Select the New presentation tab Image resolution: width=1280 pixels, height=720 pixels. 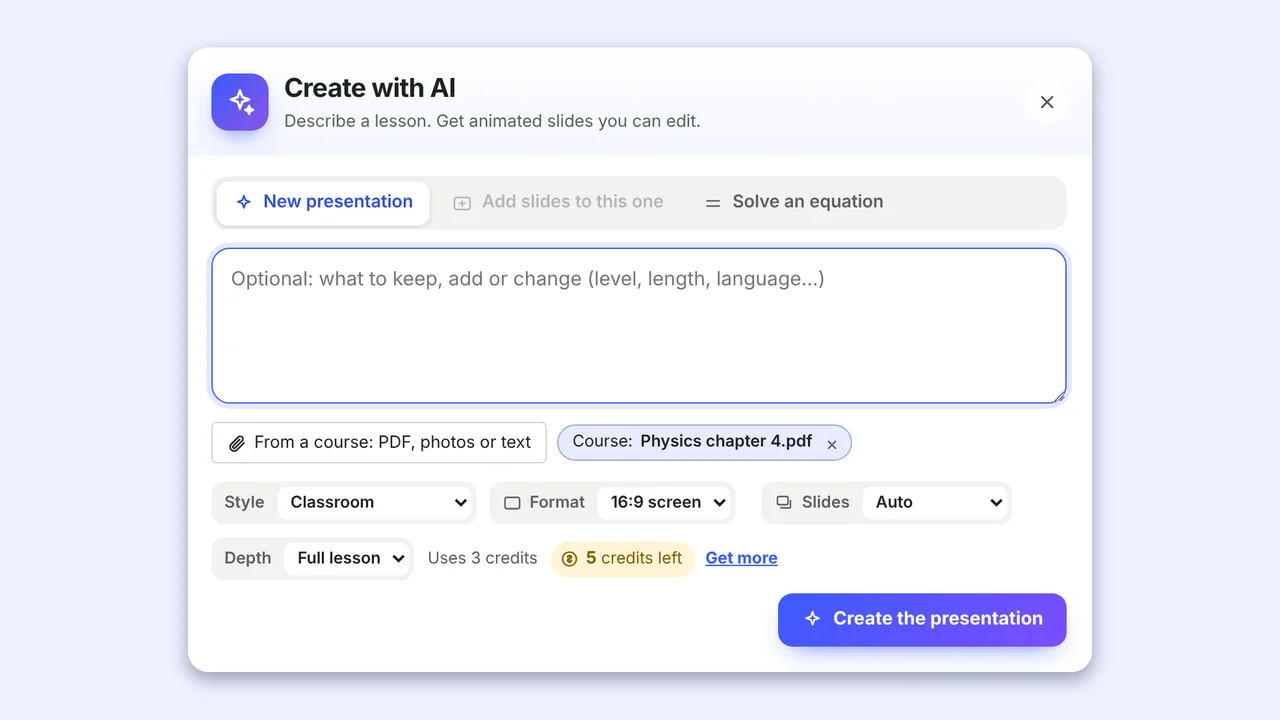[323, 202]
